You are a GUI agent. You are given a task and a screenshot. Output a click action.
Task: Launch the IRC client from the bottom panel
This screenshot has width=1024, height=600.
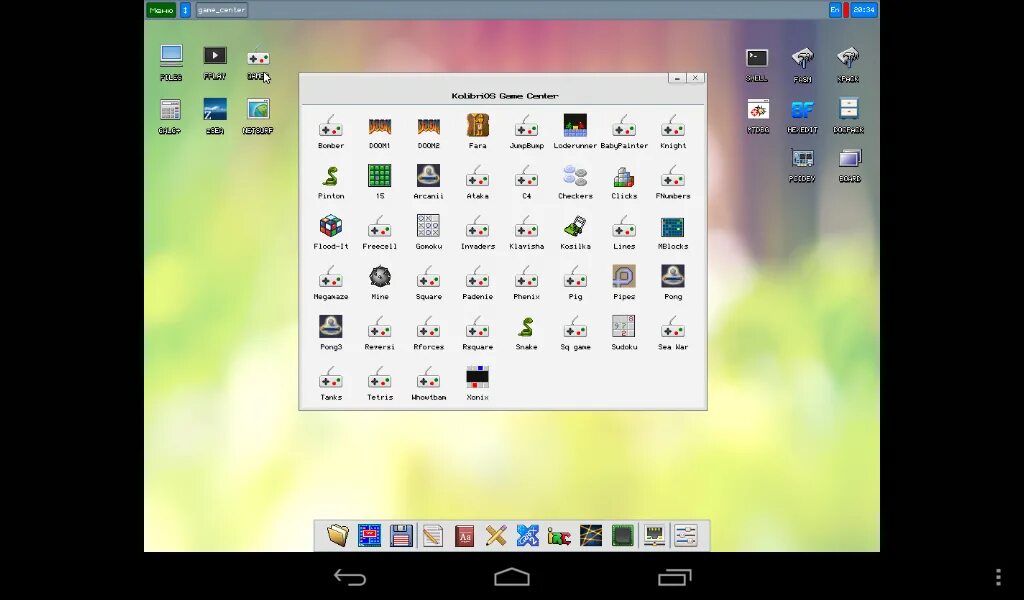(x=557, y=537)
